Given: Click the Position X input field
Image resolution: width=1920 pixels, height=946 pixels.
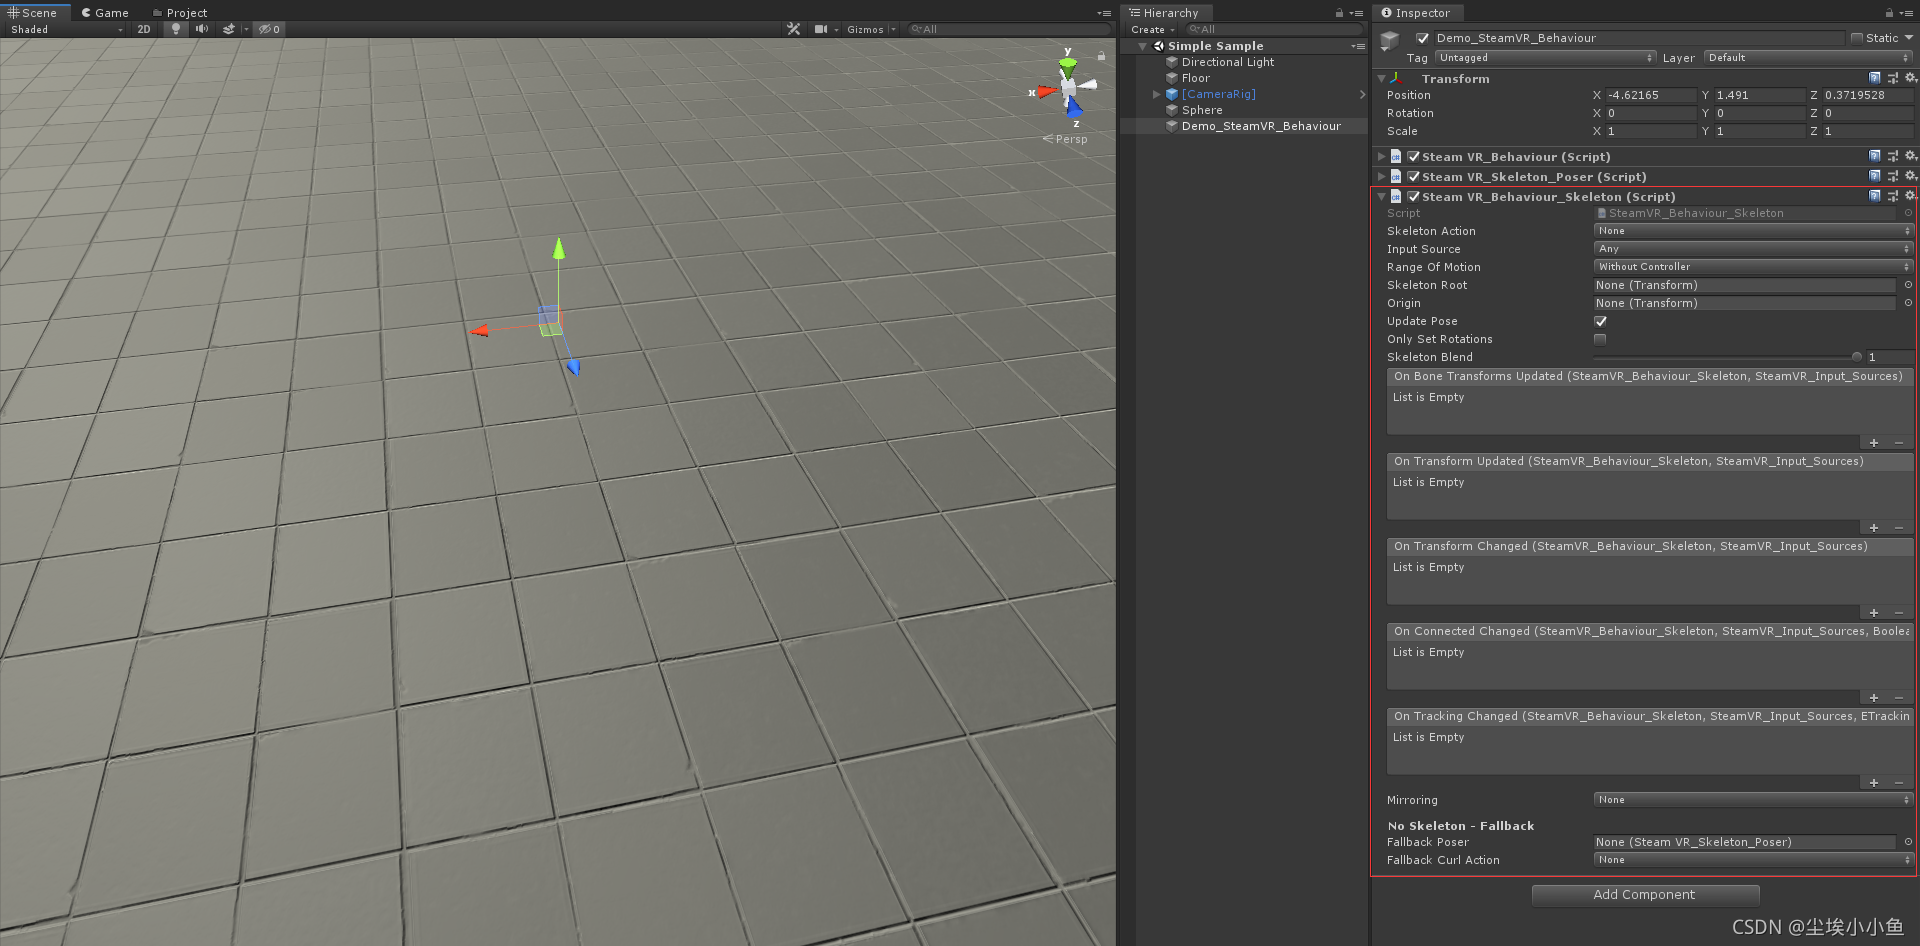Looking at the screenshot, I should click(1650, 95).
